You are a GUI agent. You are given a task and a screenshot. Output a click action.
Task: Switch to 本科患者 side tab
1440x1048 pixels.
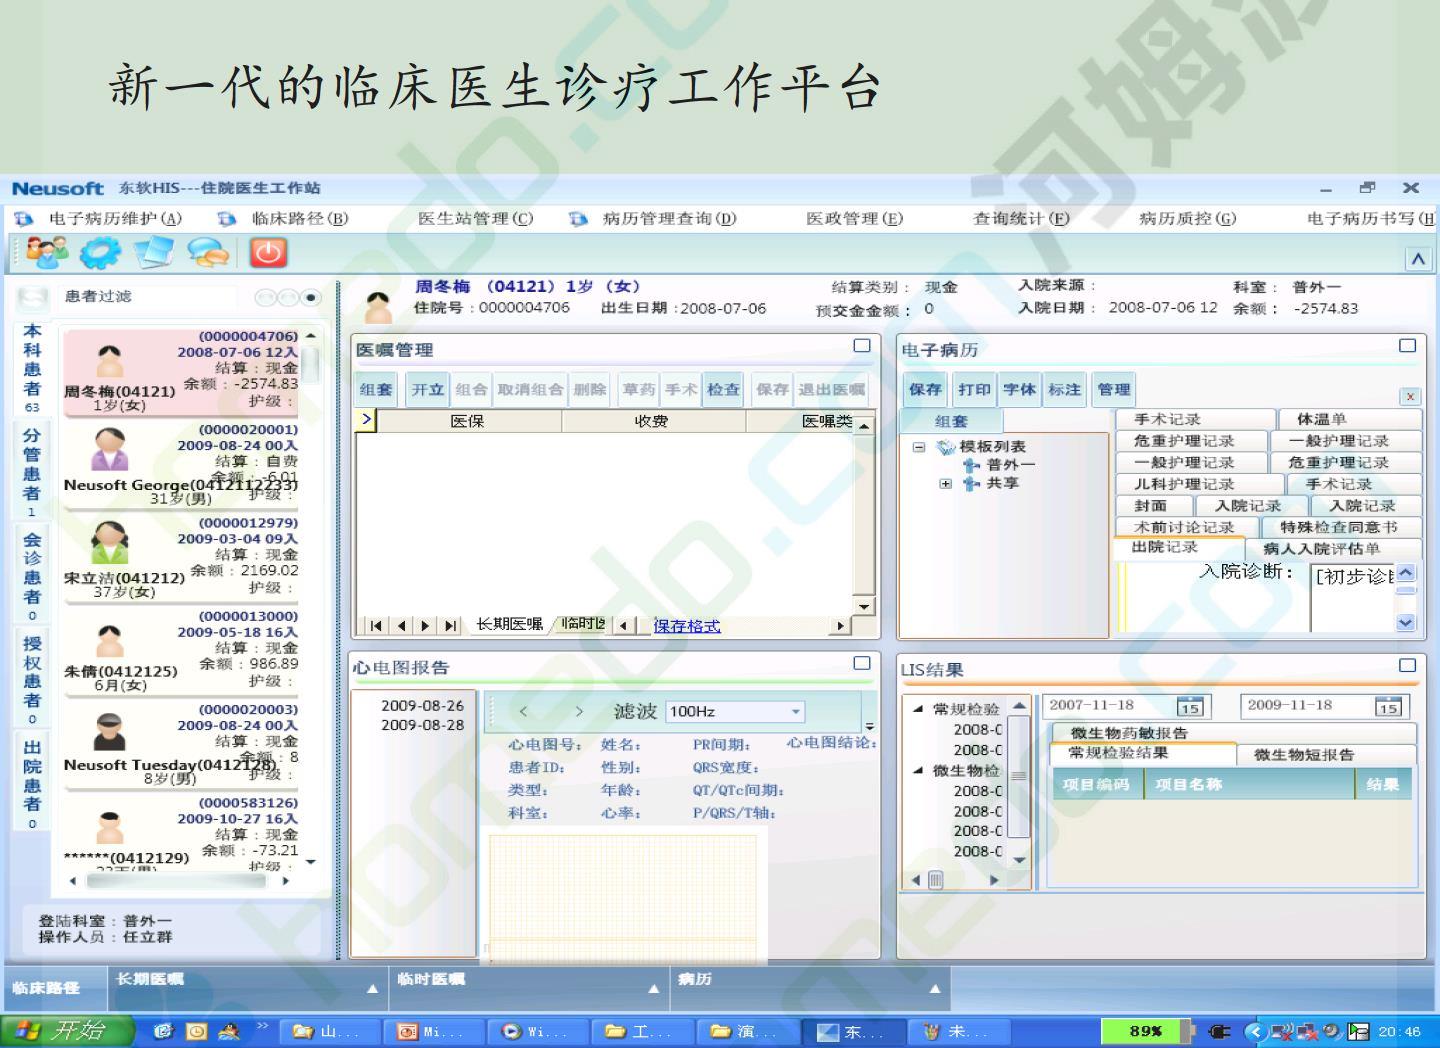pos(32,368)
